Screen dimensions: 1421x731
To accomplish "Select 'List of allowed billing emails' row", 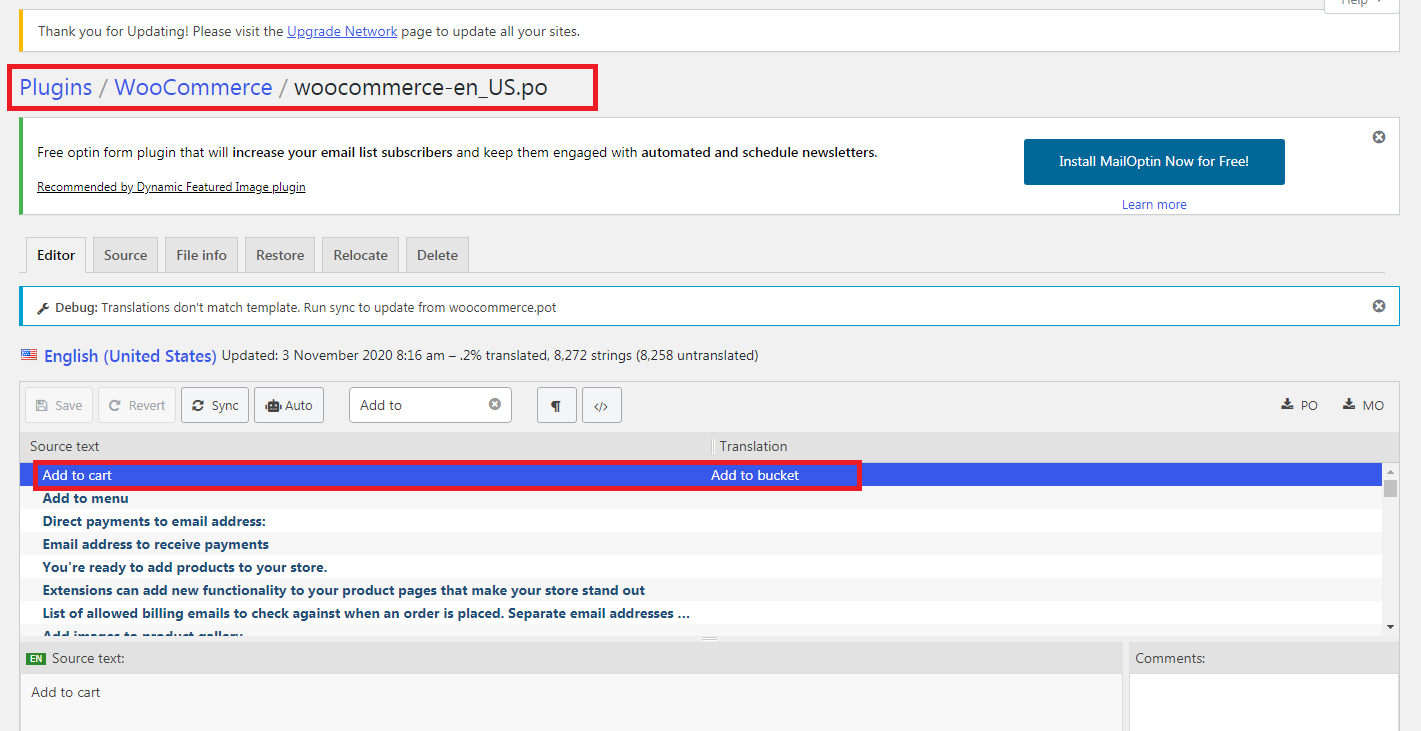I will [701, 613].
